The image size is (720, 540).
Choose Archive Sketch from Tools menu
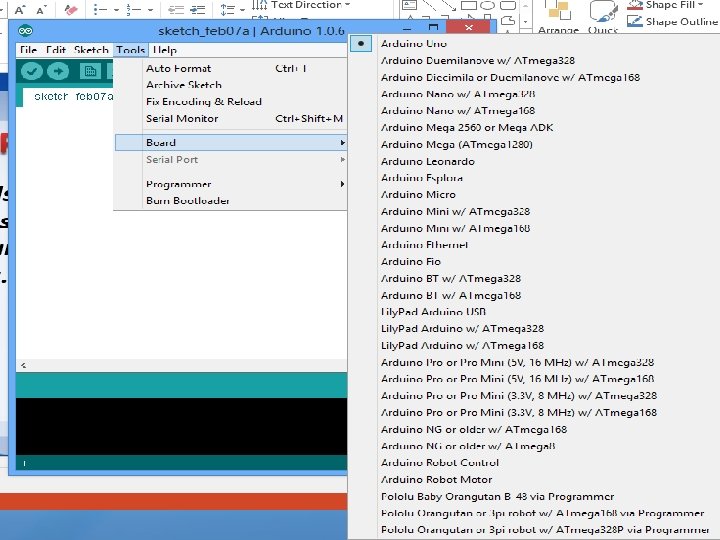click(x=230, y=85)
